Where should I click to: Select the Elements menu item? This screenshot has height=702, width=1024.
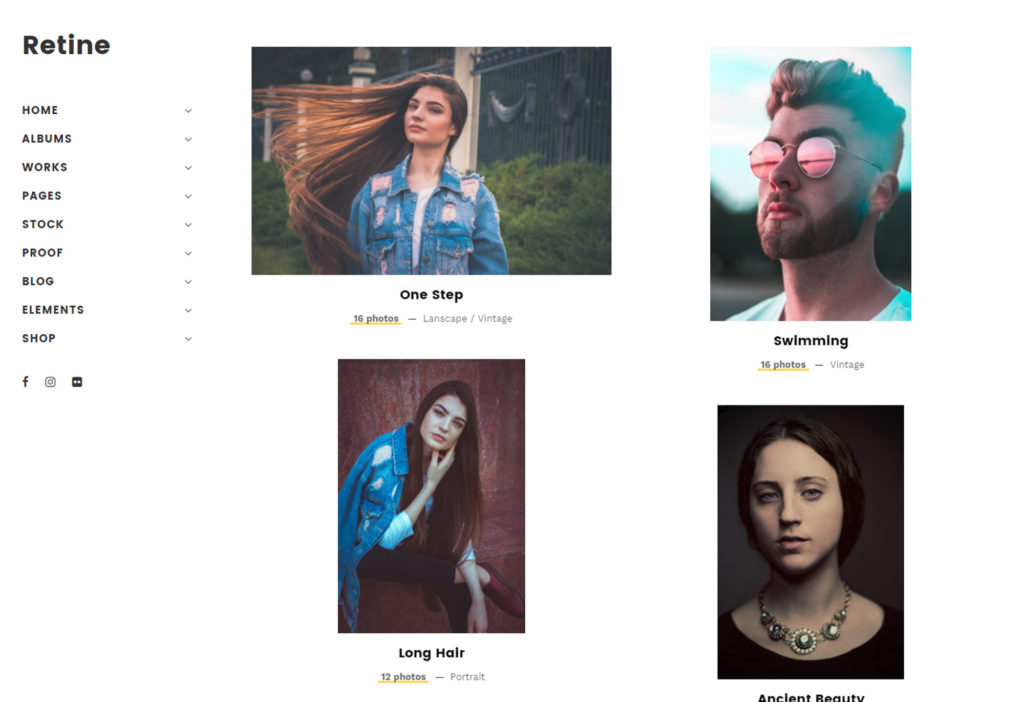tap(53, 310)
